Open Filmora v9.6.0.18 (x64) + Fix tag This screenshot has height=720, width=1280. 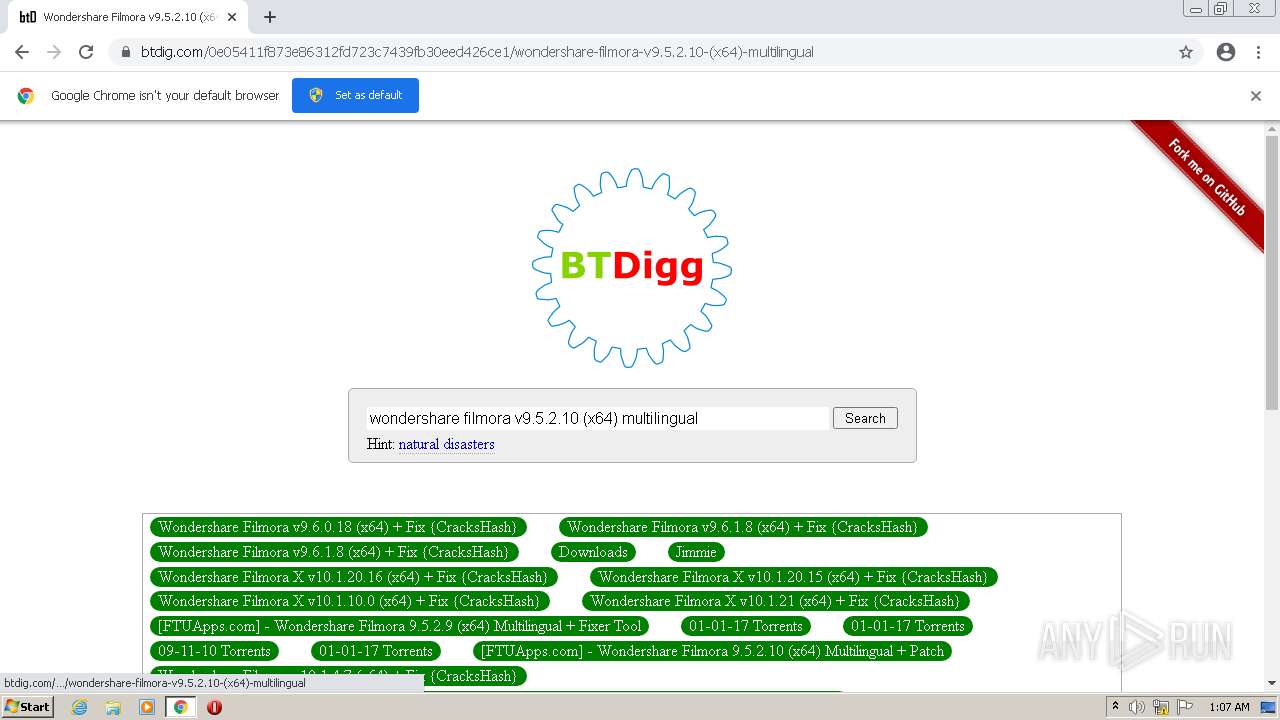coord(338,527)
